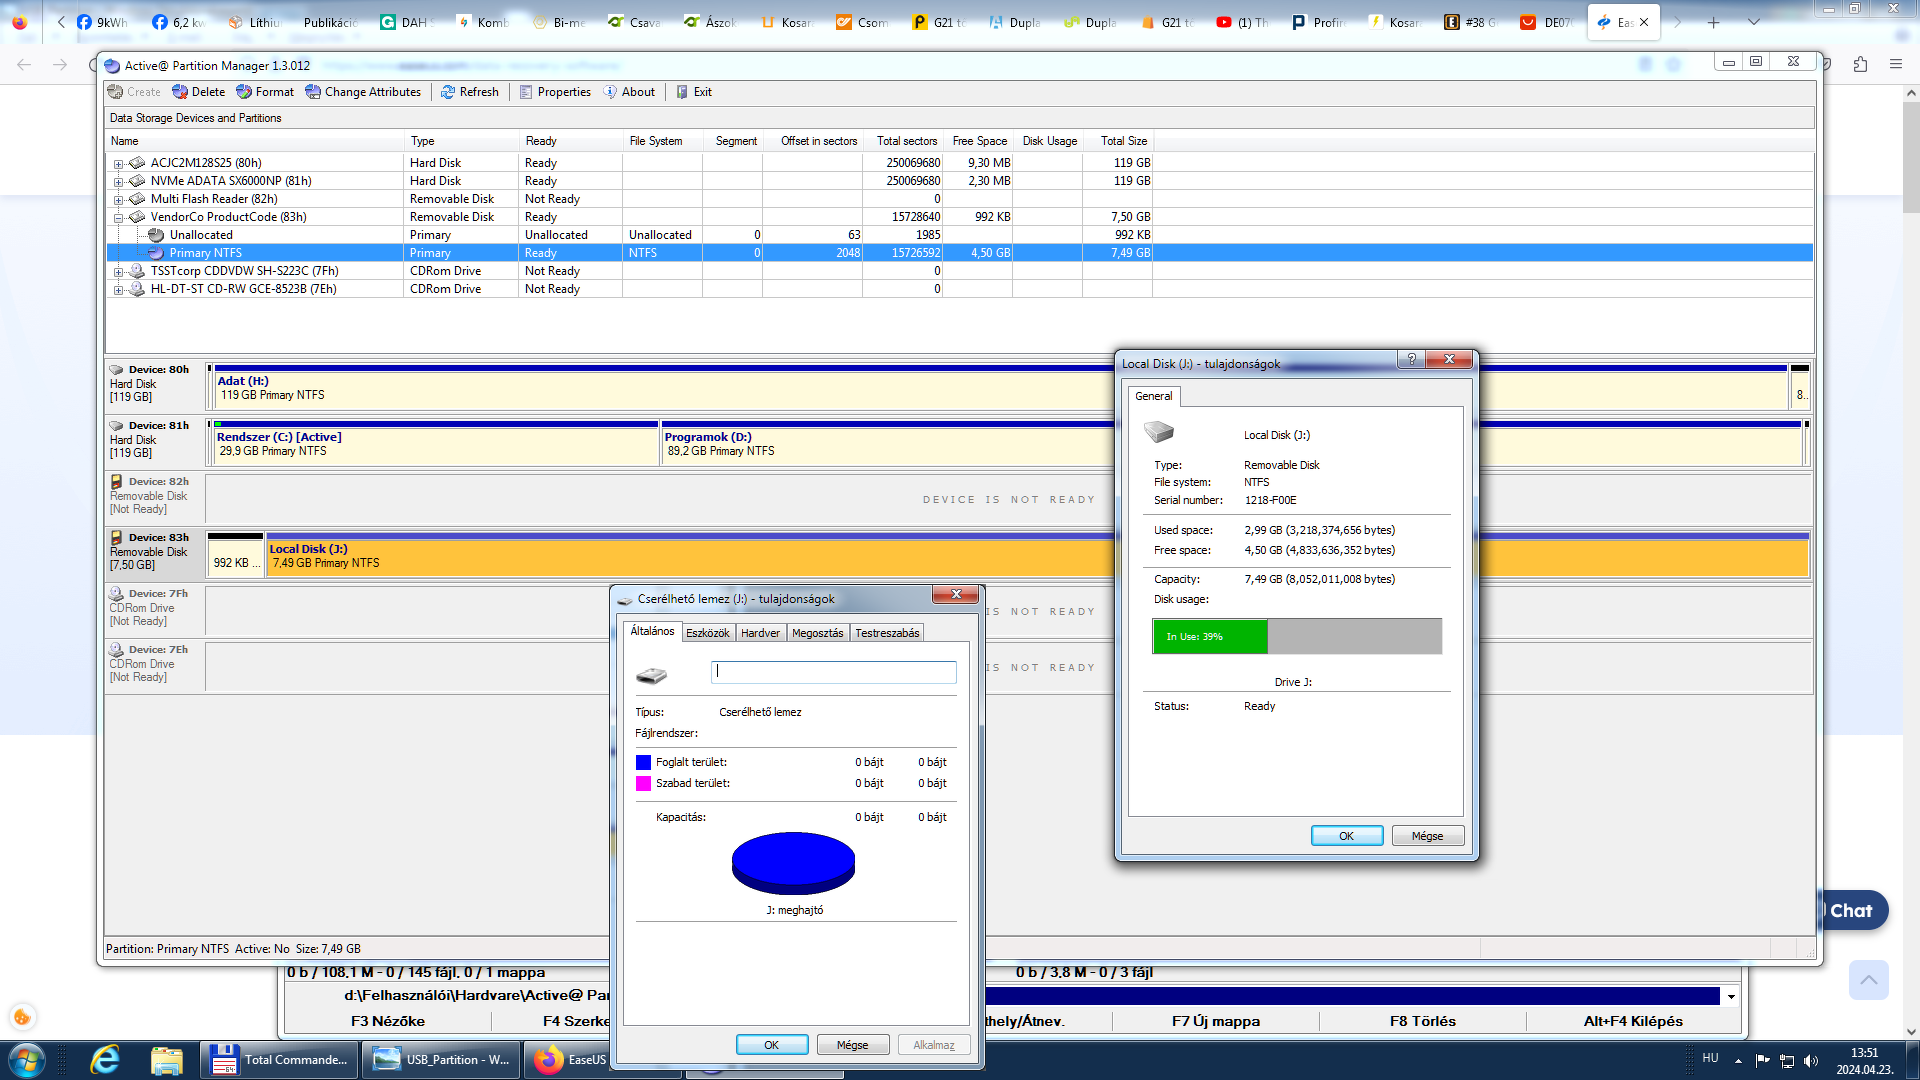Click the Delete partition toolbar icon
The width and height of the screenshot is (1920, 1080).
tap(181, 92)
